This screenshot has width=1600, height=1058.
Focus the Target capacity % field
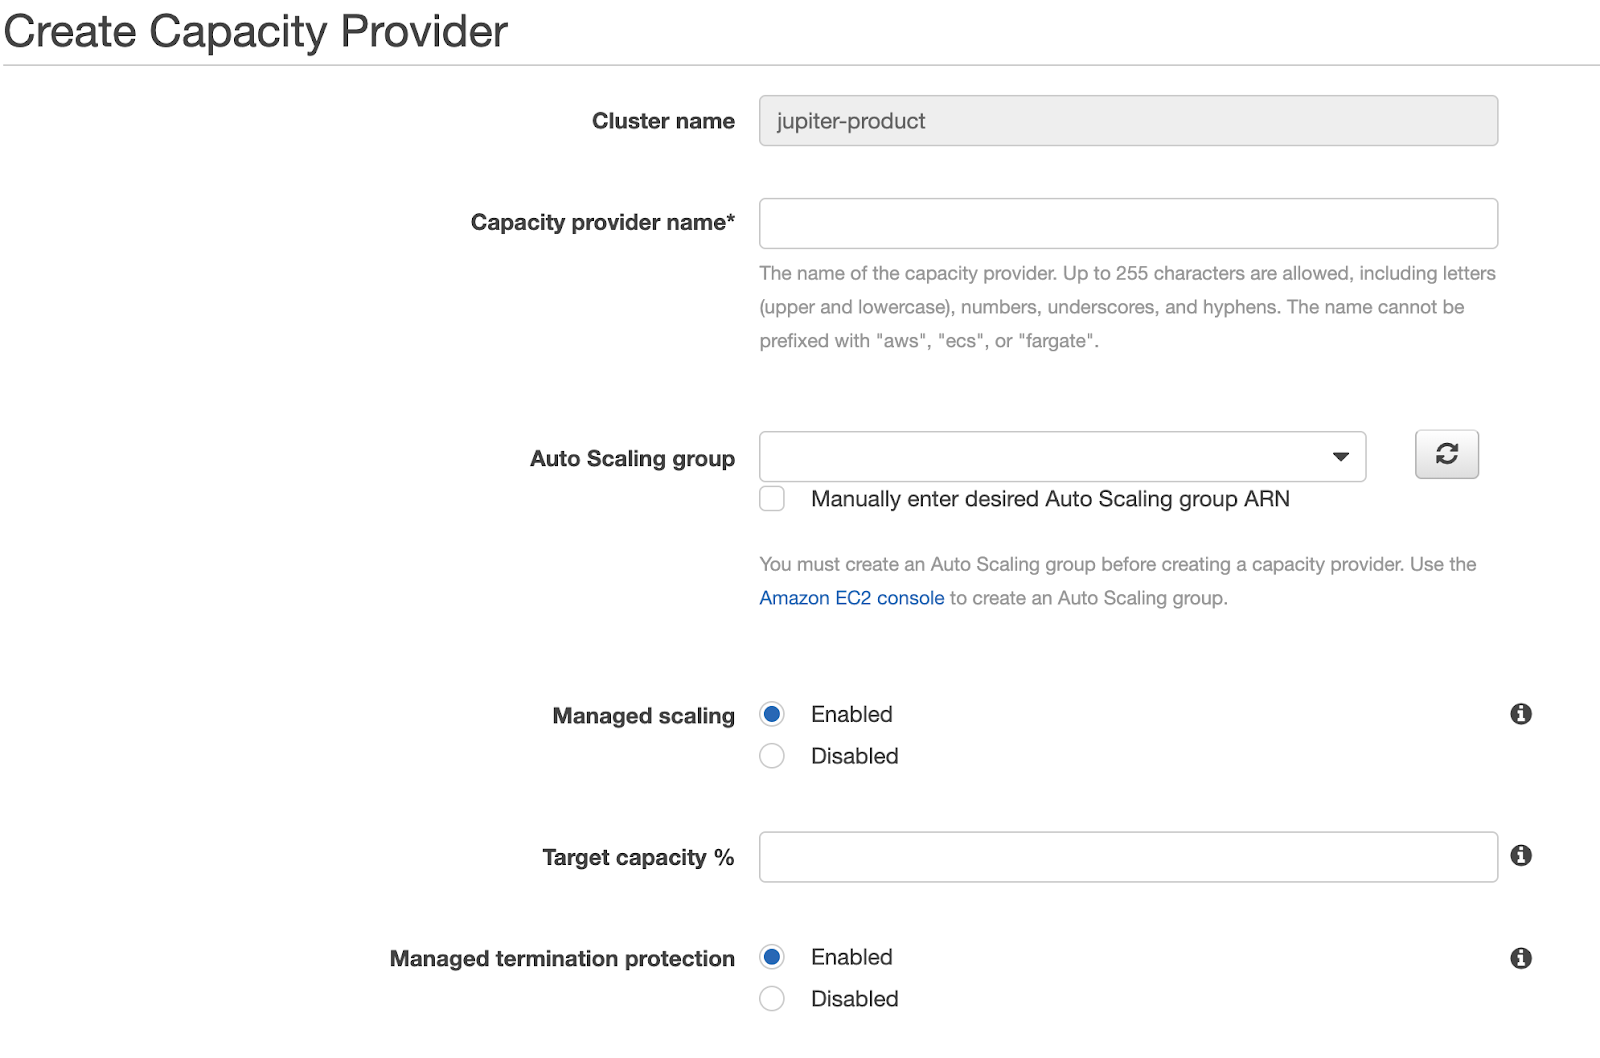pyautogui.click(x=1128, y=857)
